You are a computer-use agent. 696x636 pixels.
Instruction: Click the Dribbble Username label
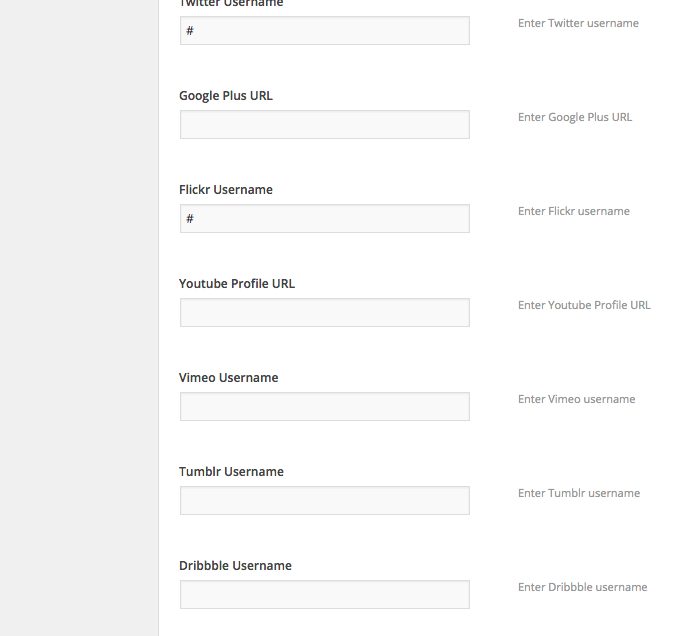[x=235, y=566]
